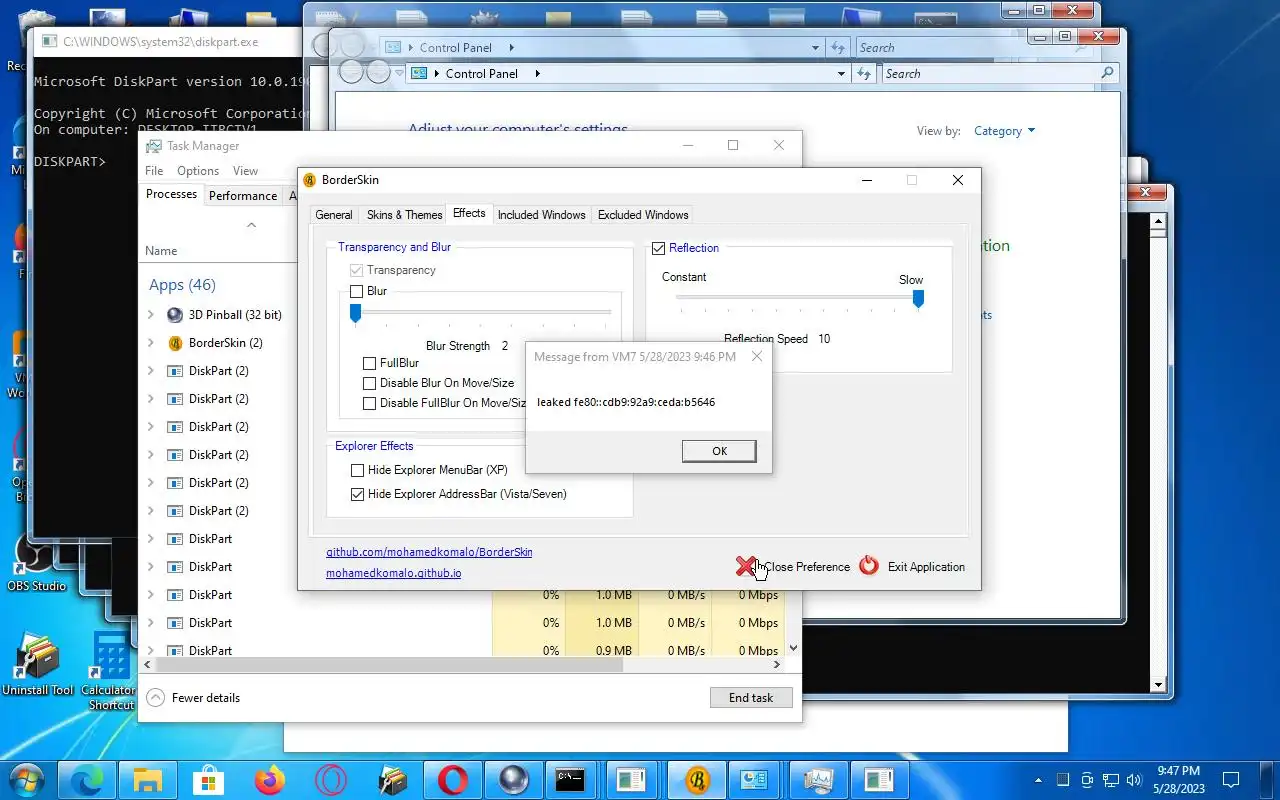
Task: Click Task Manager vertical scroll down arrow
Action: point(793,648)
